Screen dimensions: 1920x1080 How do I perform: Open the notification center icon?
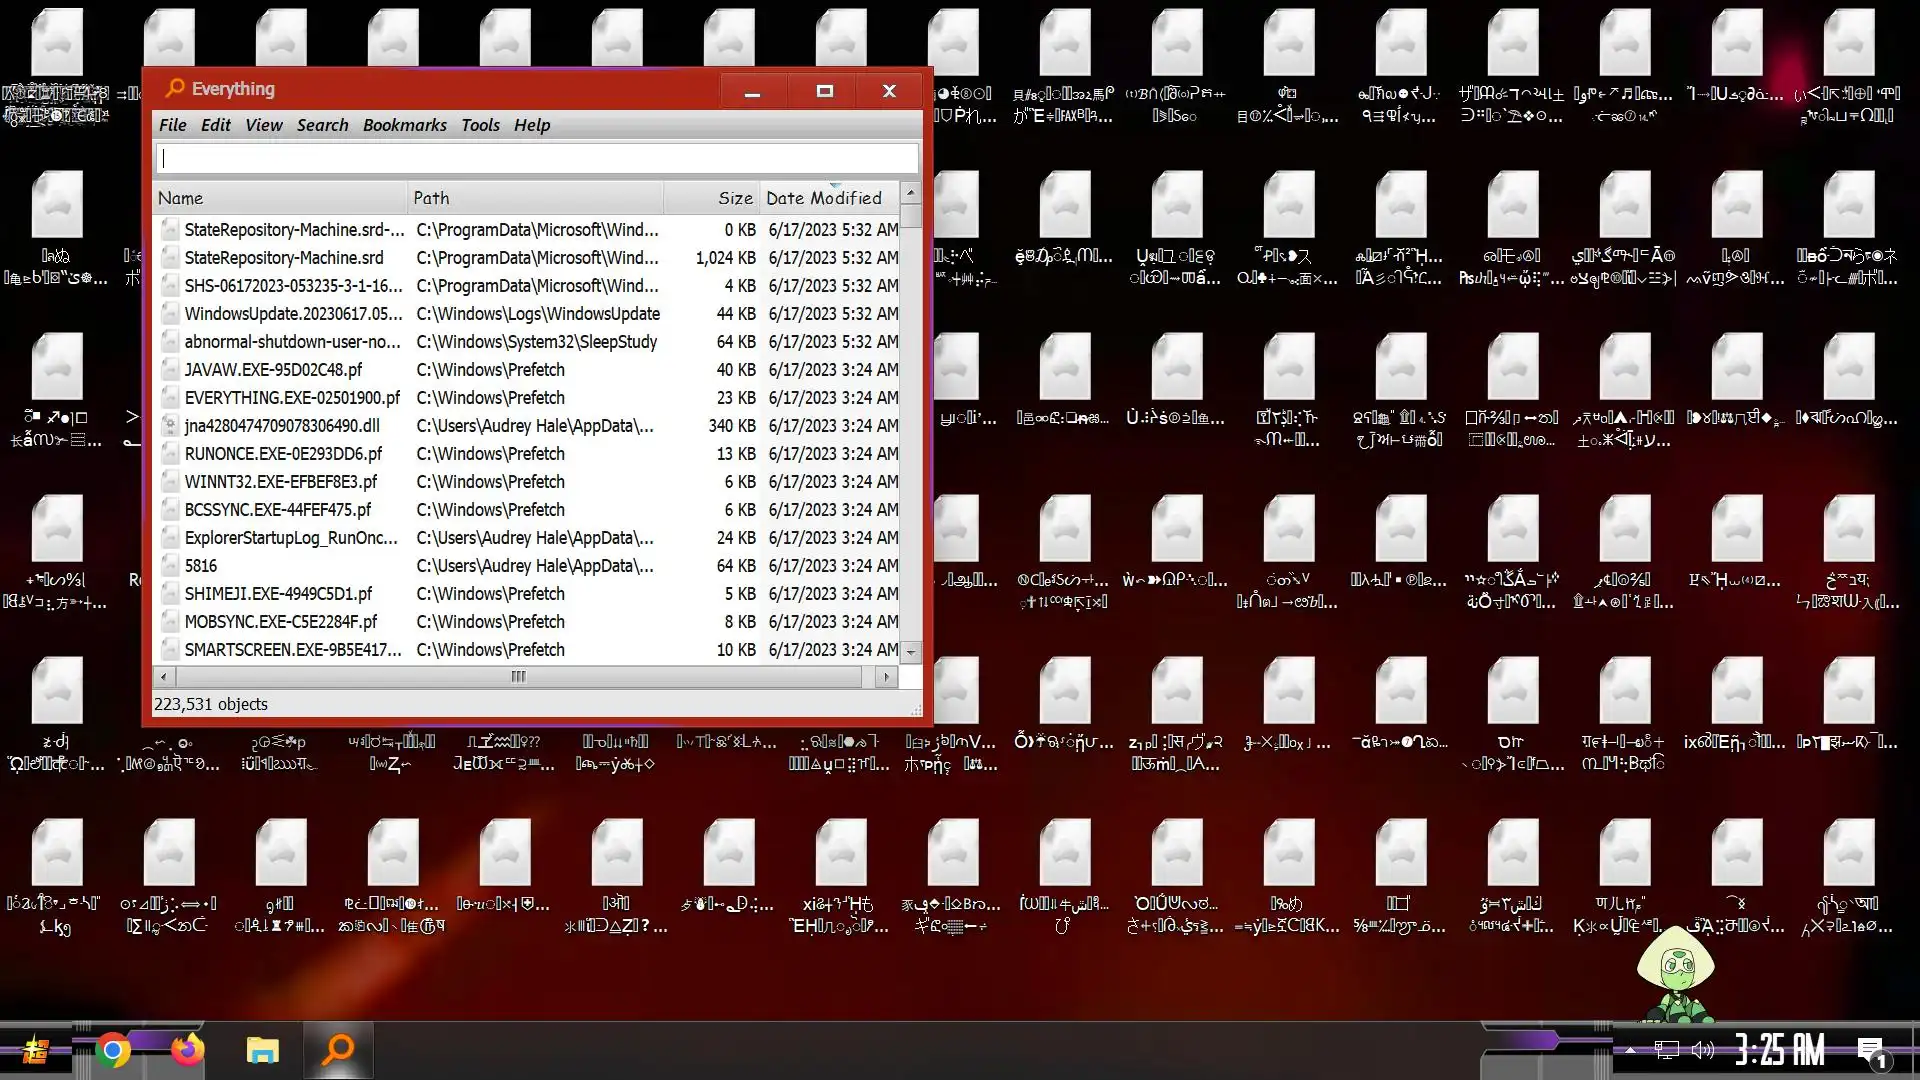point(1870,1051)
